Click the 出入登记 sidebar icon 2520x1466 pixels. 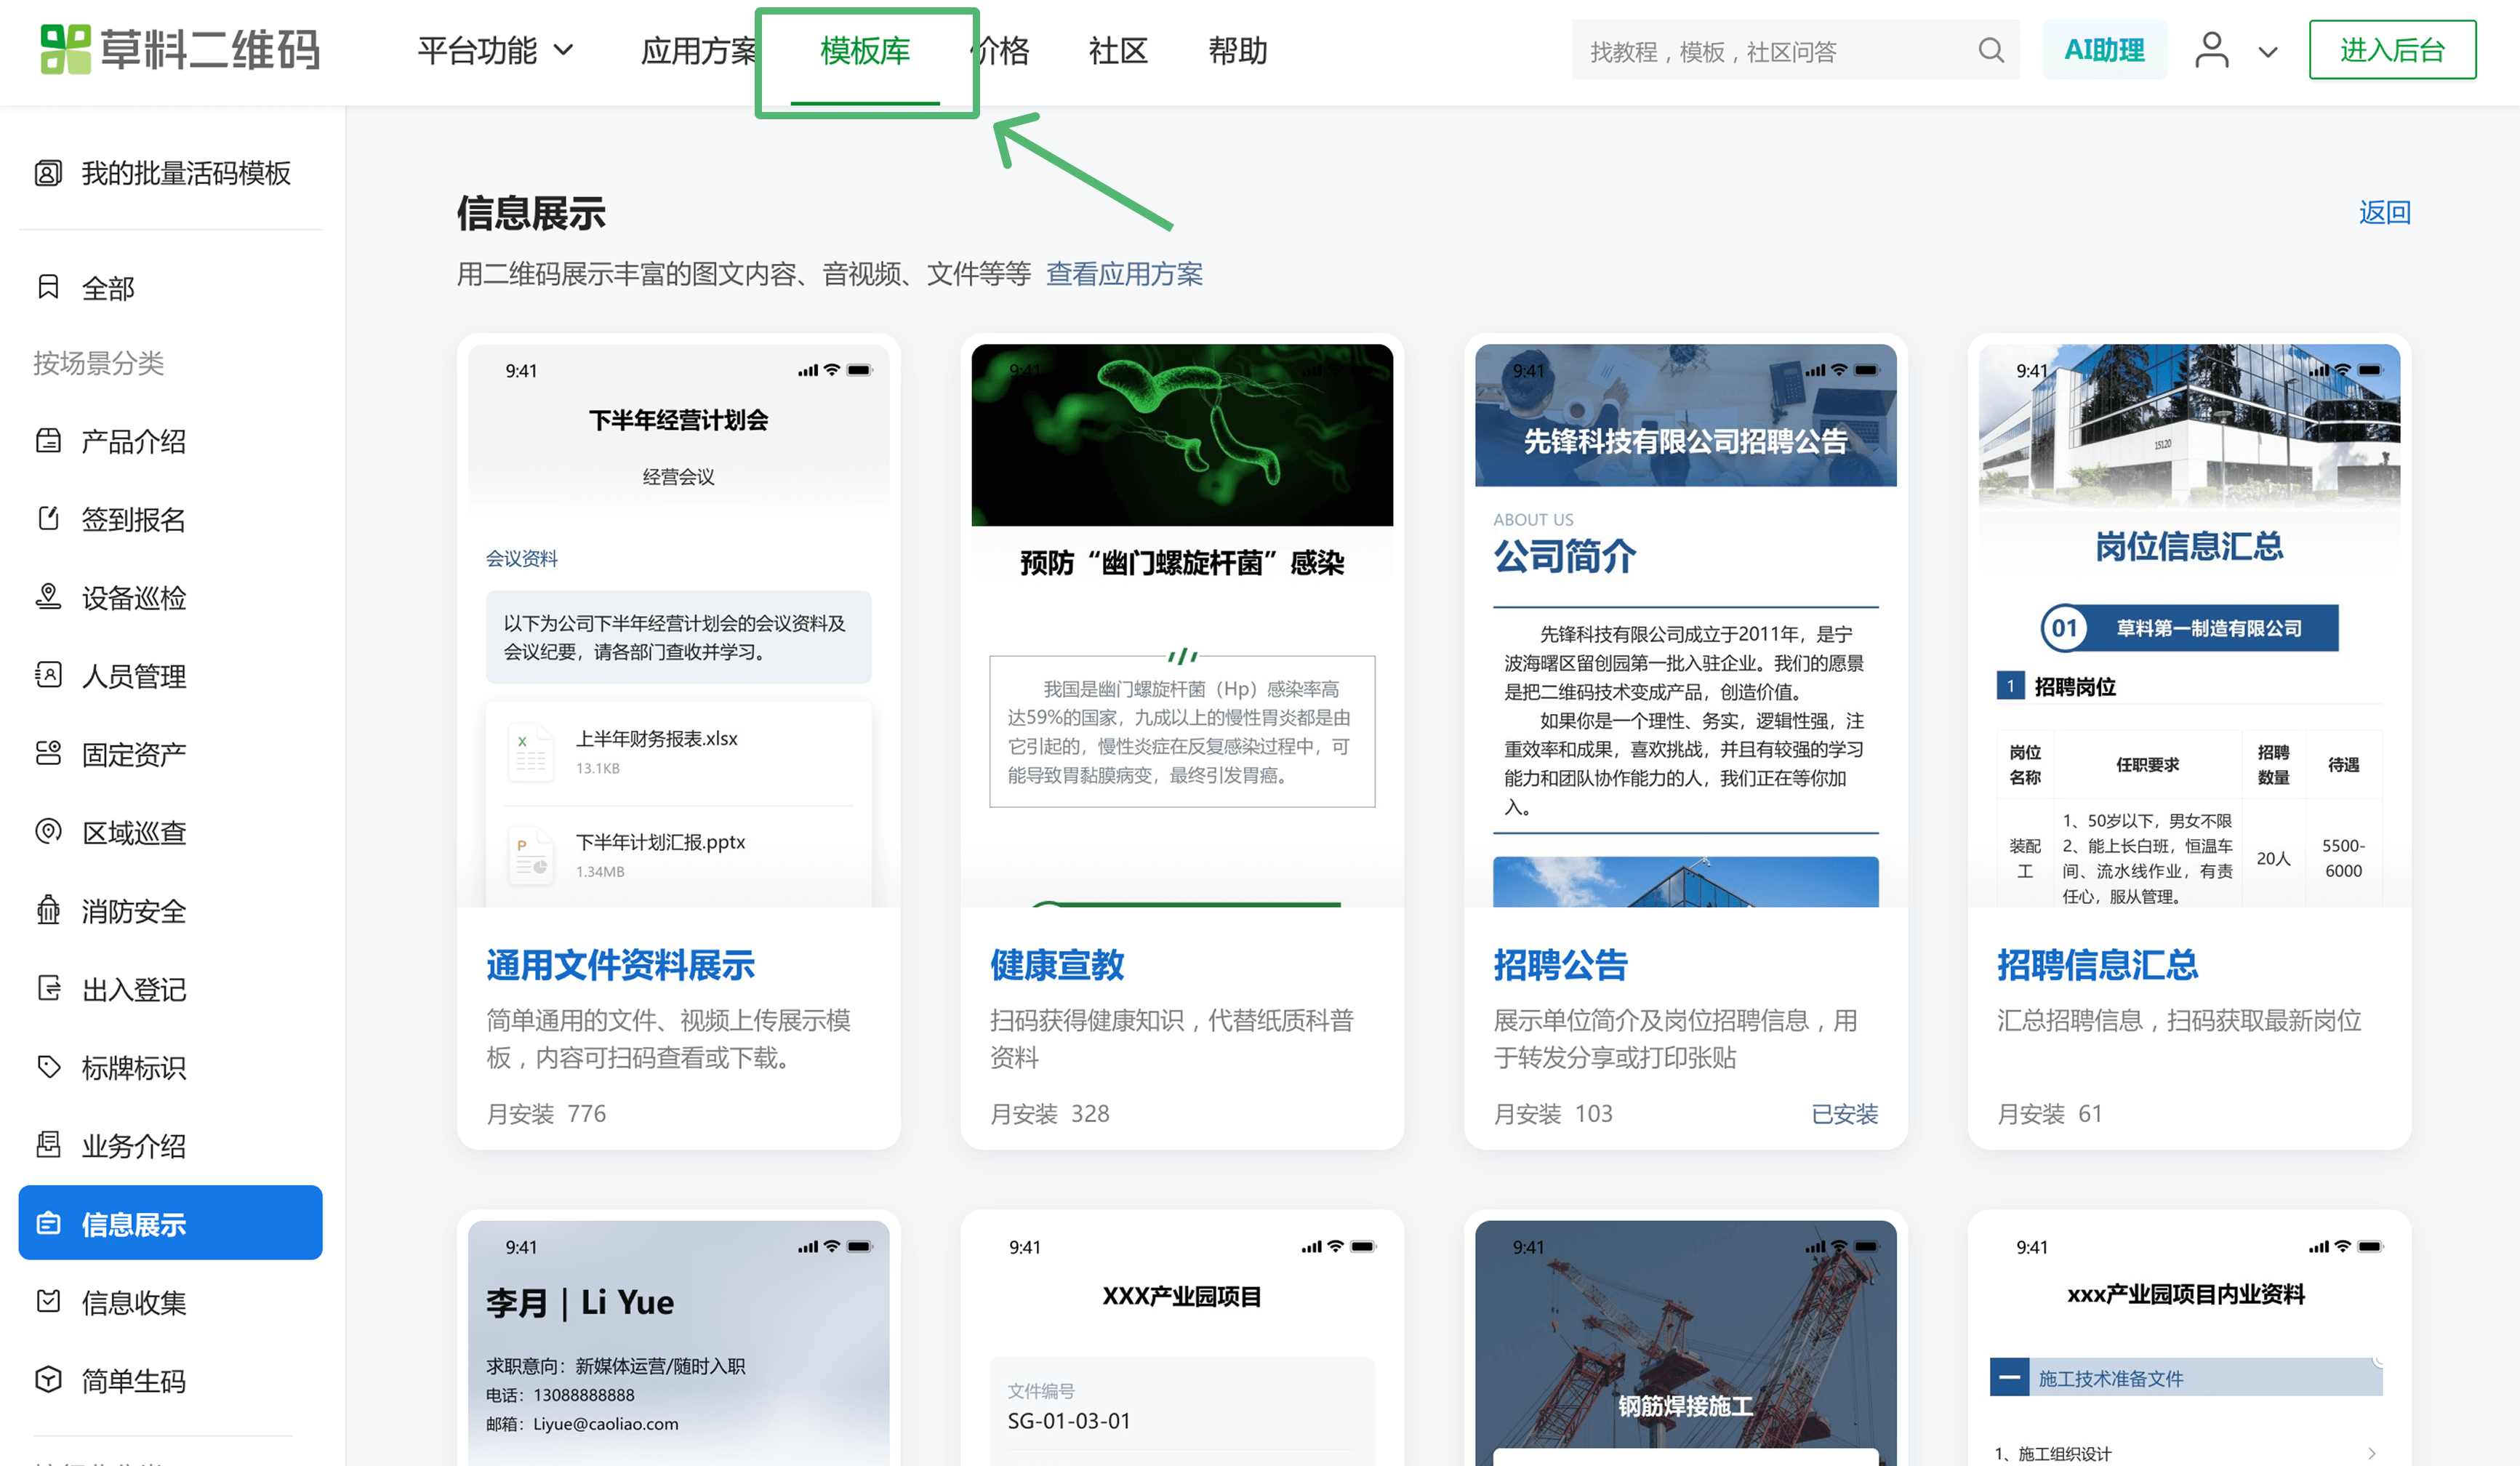click(x=48, y=988)
